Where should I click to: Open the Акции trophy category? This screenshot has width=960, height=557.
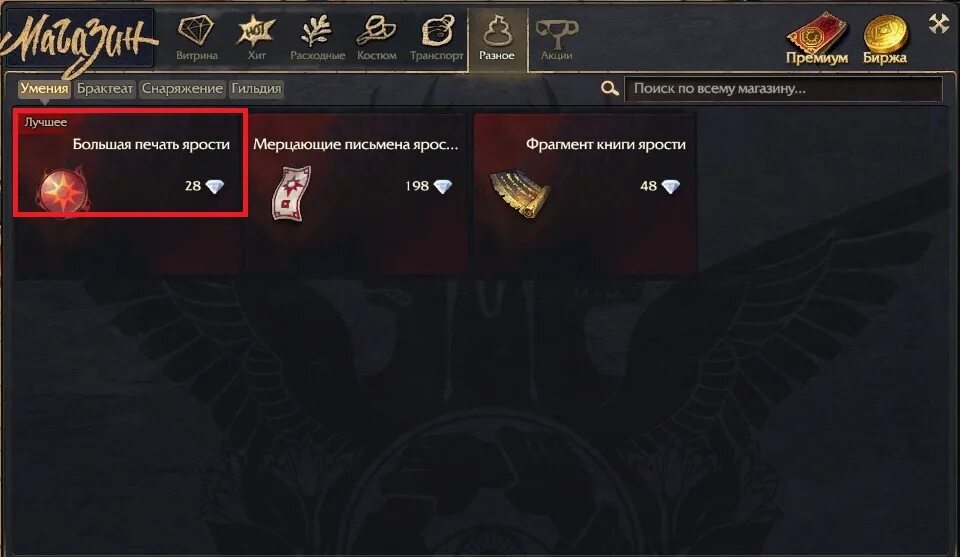557,39
